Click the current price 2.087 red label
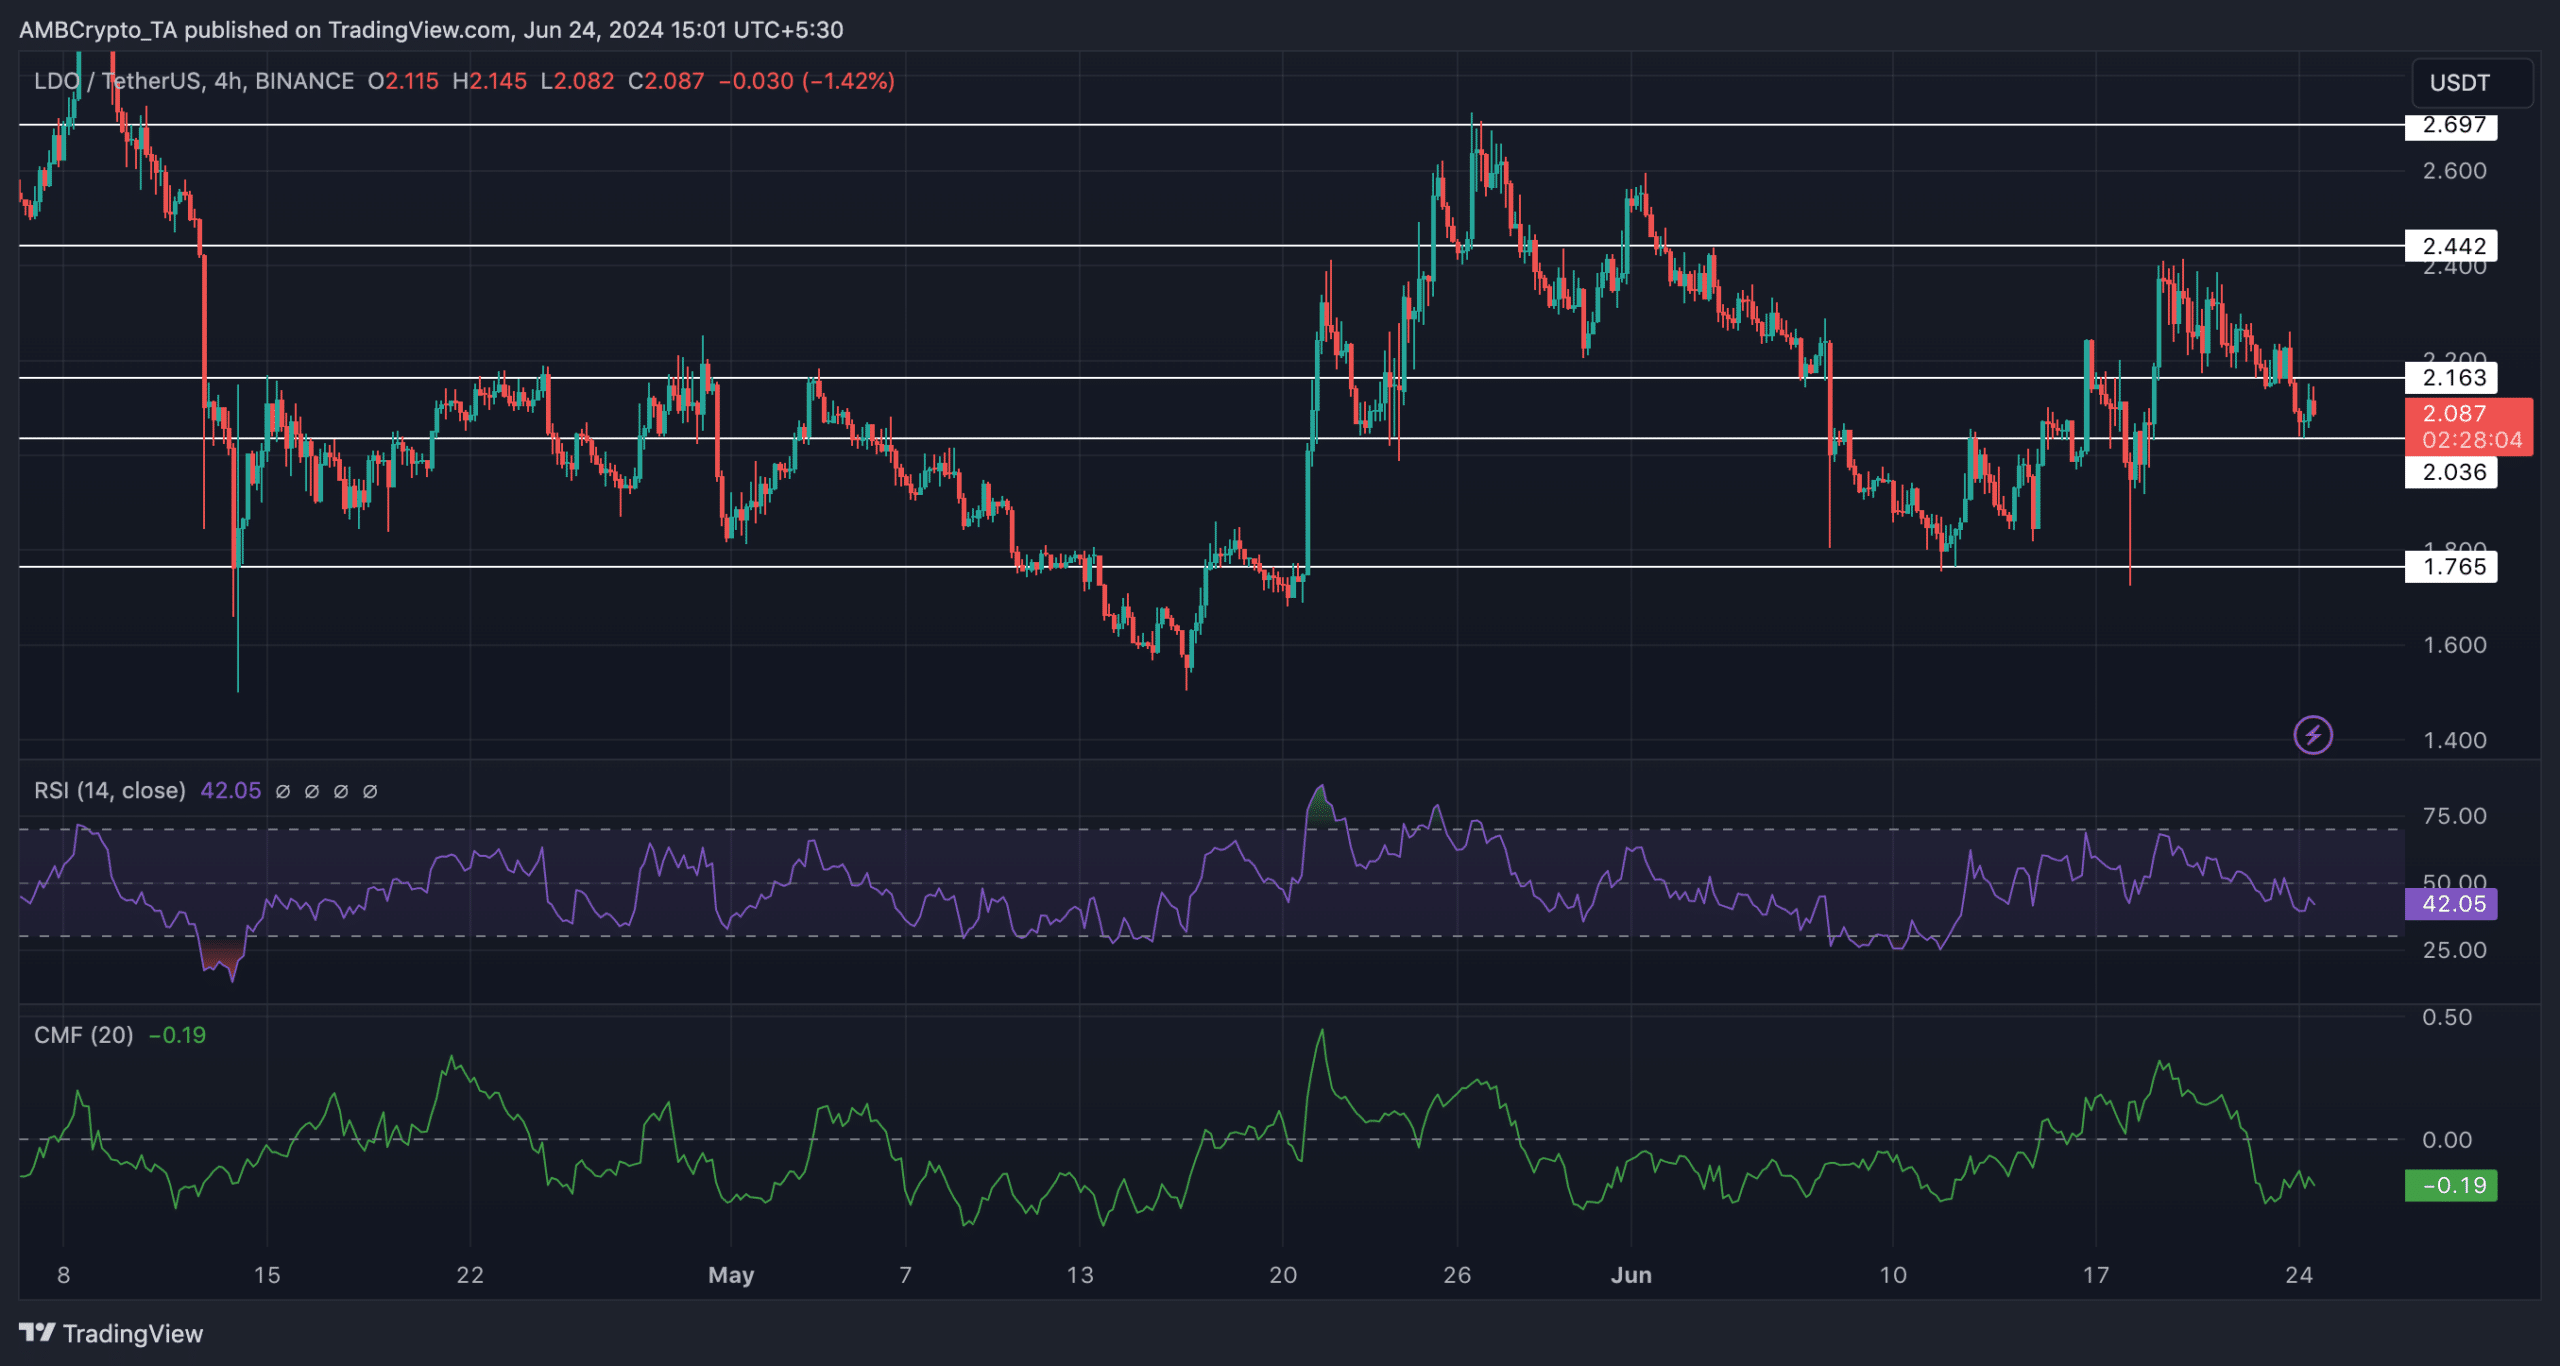Screen dimensions: 2560x1366 (2469, 427)
